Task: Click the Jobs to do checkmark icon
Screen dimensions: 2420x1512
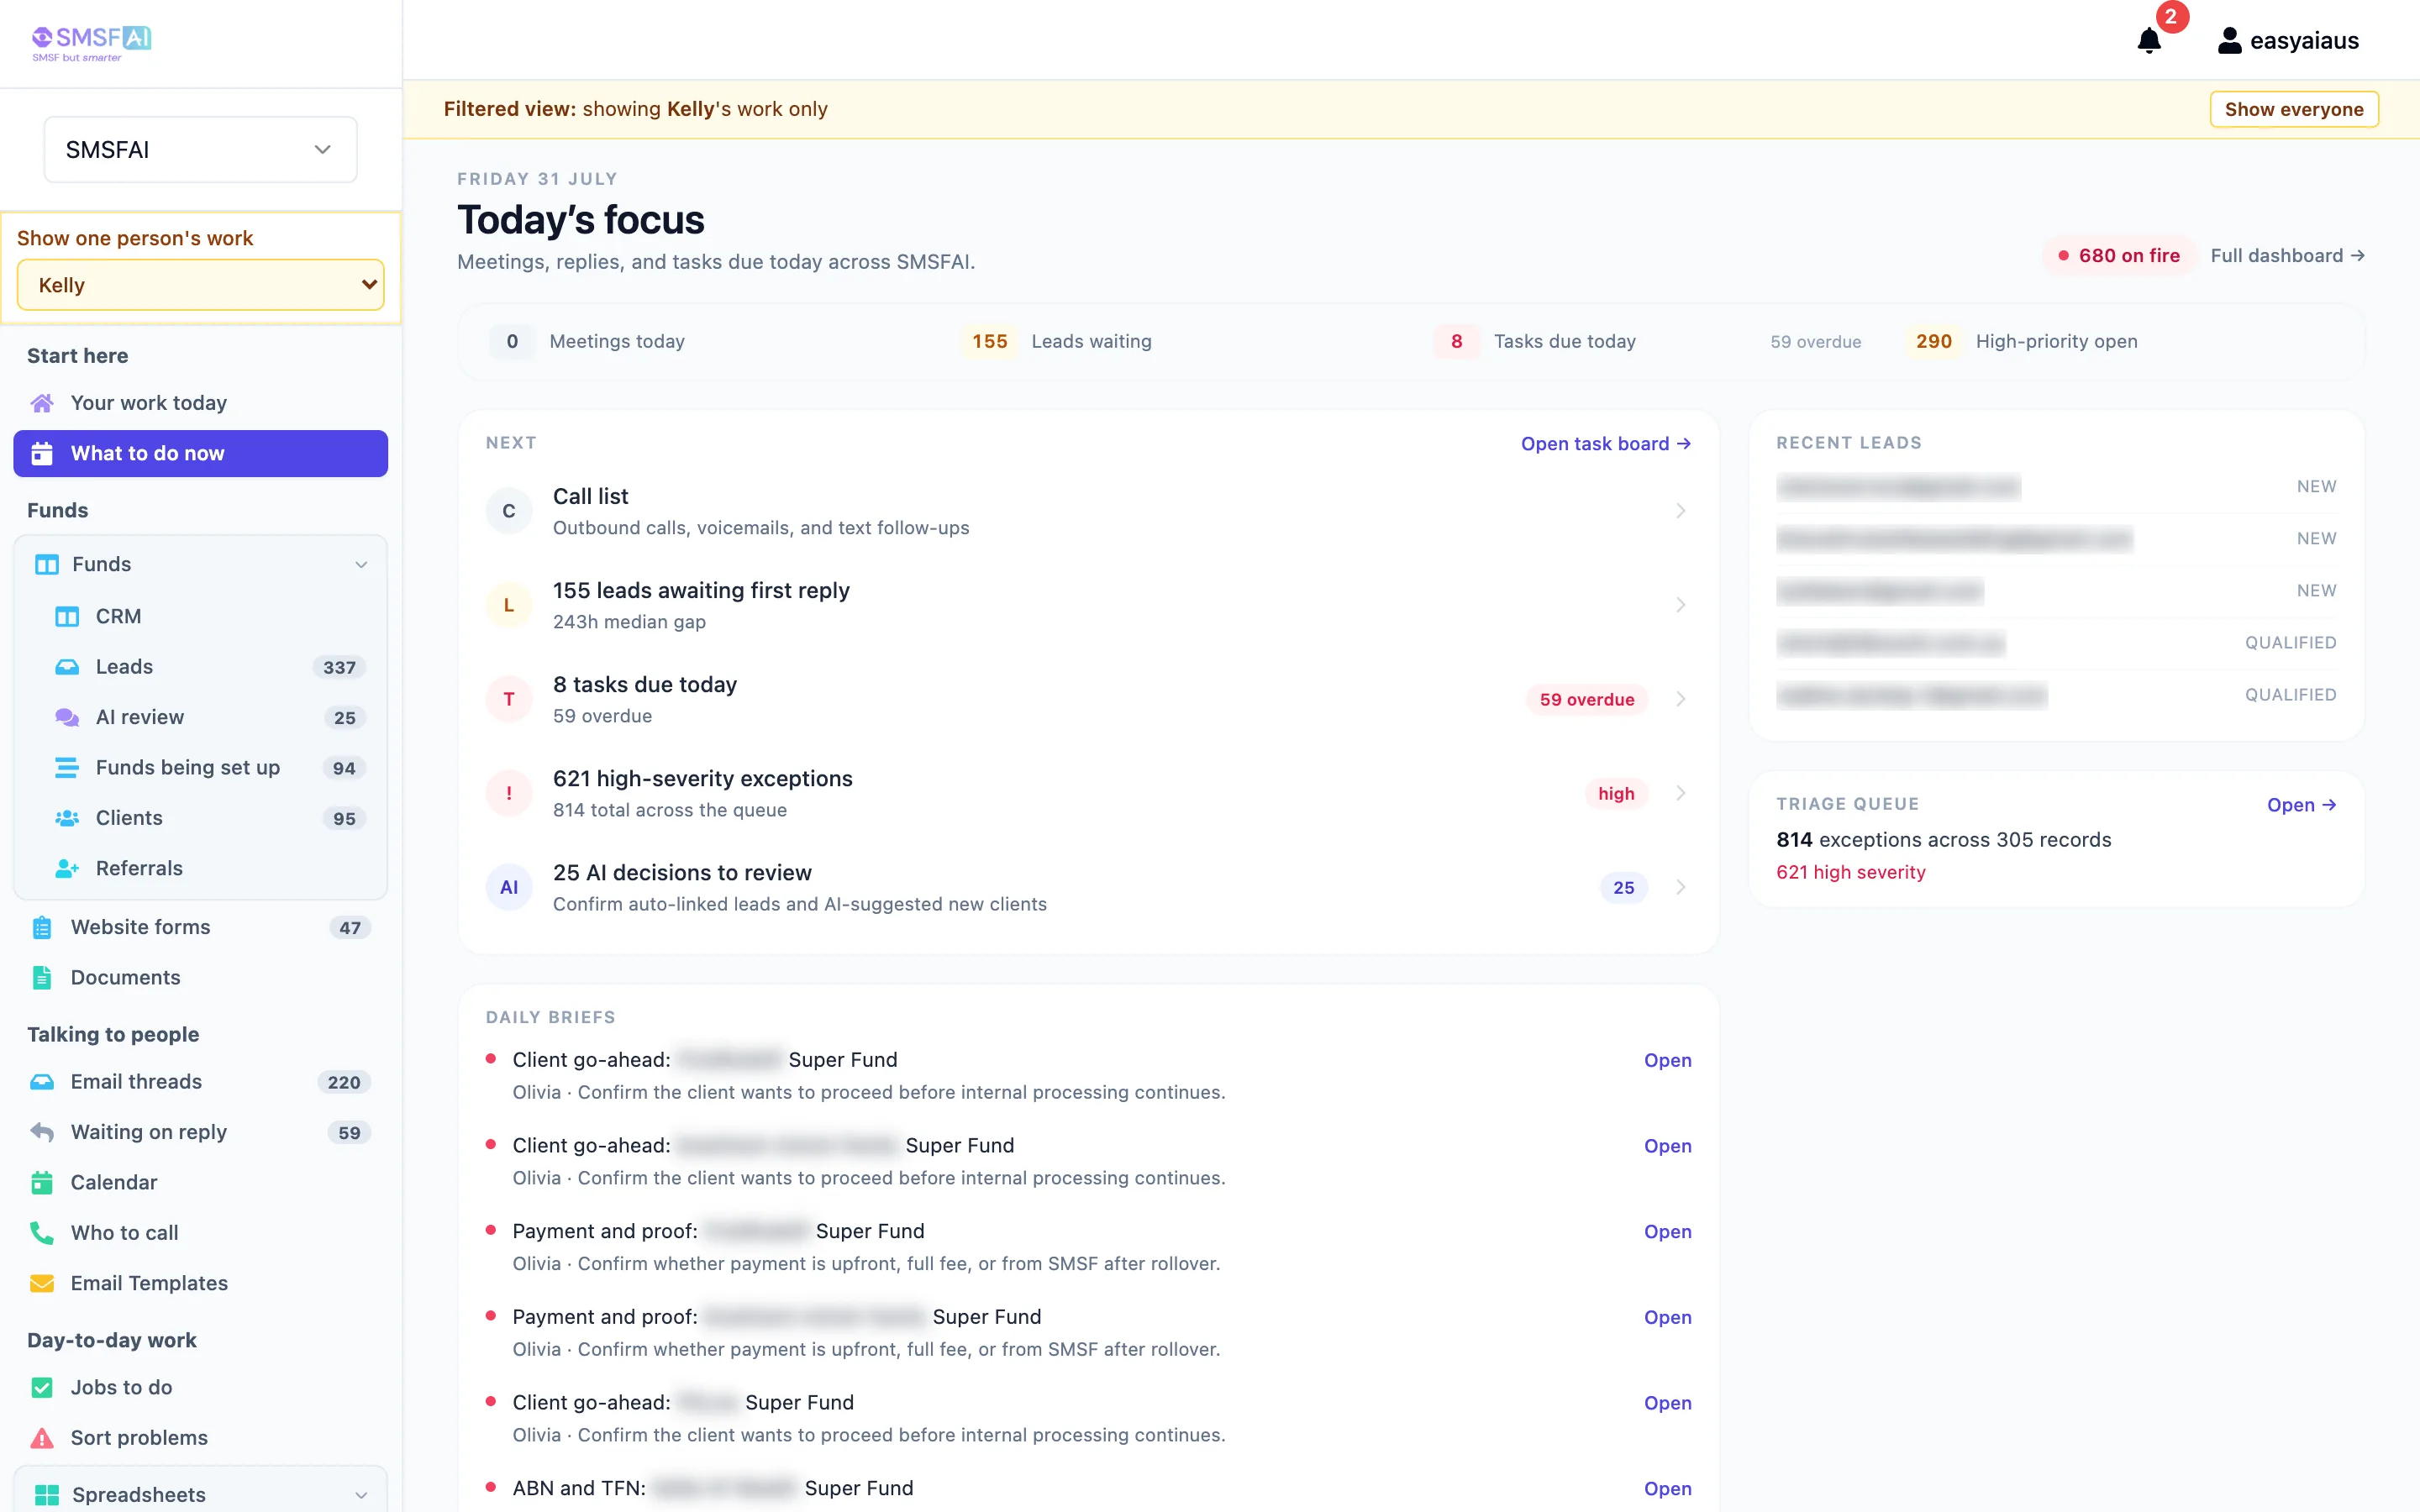Action: click(42, 1387)
